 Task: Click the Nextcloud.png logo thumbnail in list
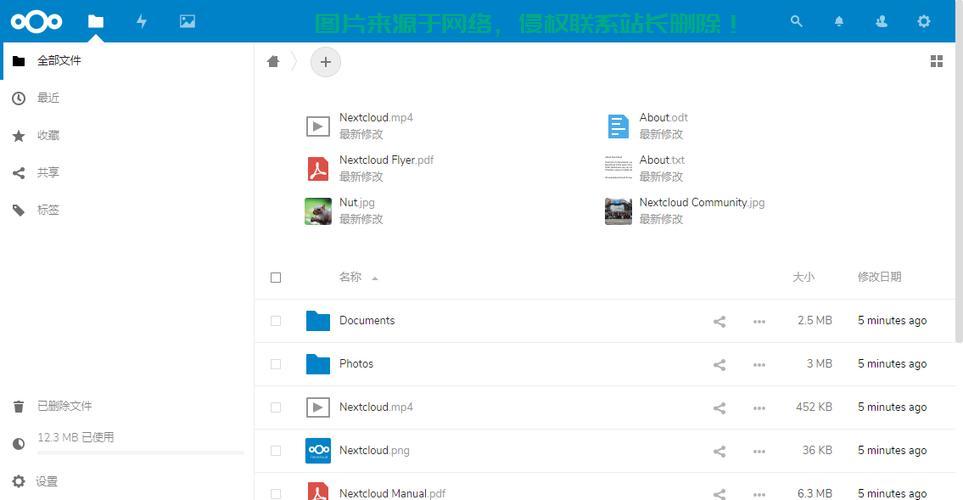(318, 451)
